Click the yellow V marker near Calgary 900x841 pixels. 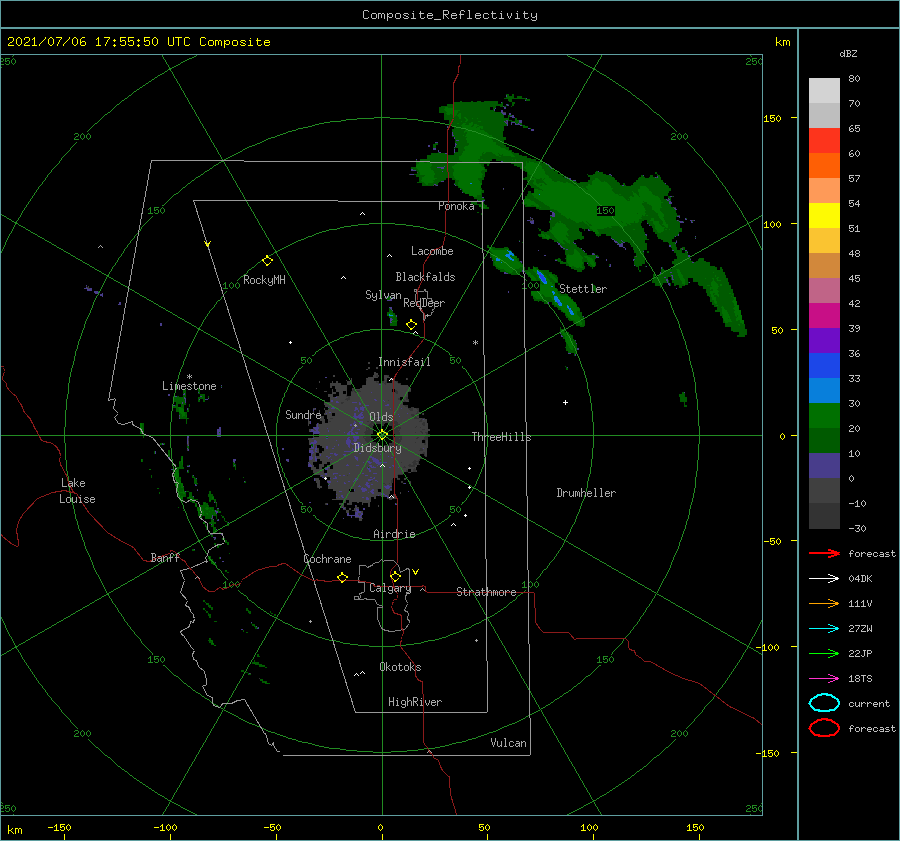(416, 572)
